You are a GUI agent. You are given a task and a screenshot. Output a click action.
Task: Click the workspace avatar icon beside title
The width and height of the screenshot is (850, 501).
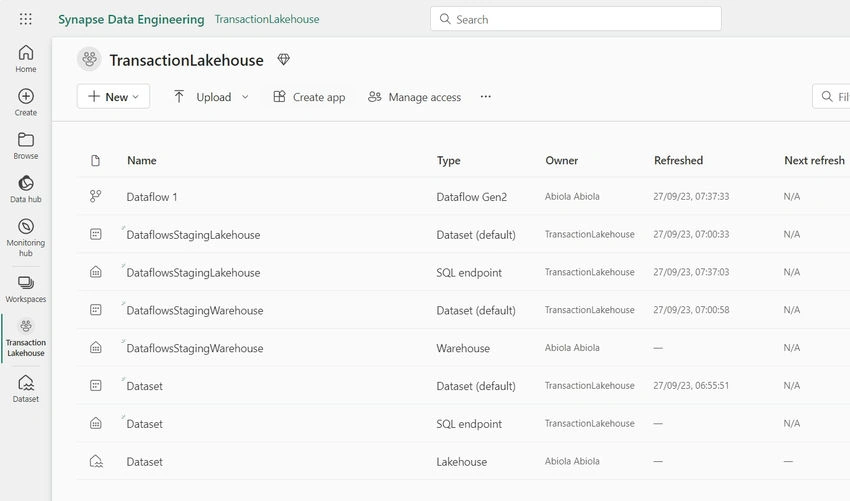point(89,59)
